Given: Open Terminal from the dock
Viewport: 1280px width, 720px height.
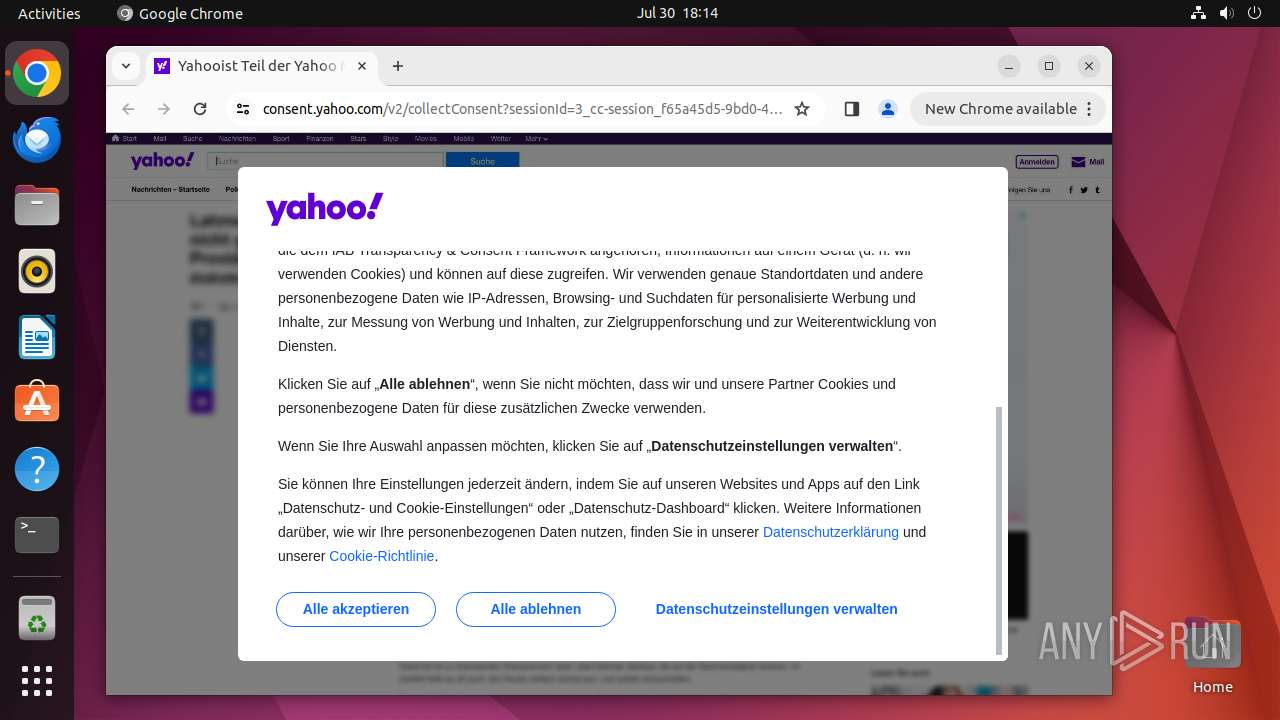Looking at the screenshot, I should [x=37, y=535].
